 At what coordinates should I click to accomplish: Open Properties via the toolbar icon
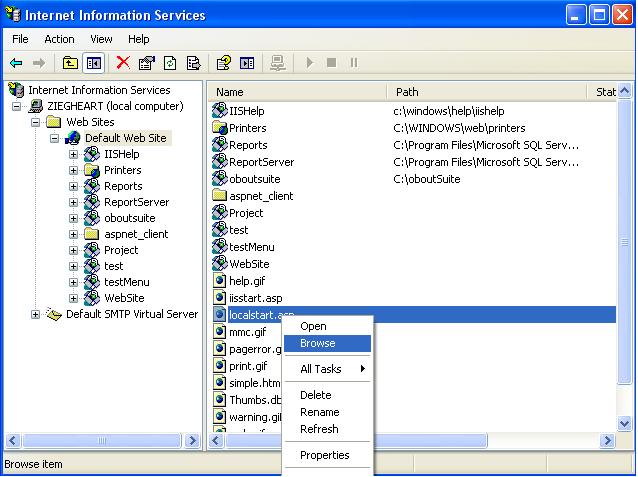pyautogui.click(x=147, y=63)
